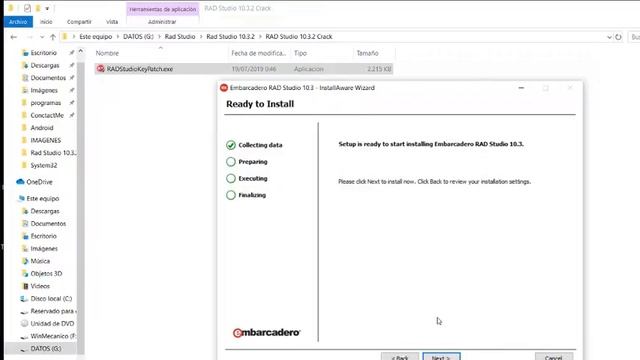640x360 pixels.
Task: Sort files by Nombre column
Action: (107, 53)
